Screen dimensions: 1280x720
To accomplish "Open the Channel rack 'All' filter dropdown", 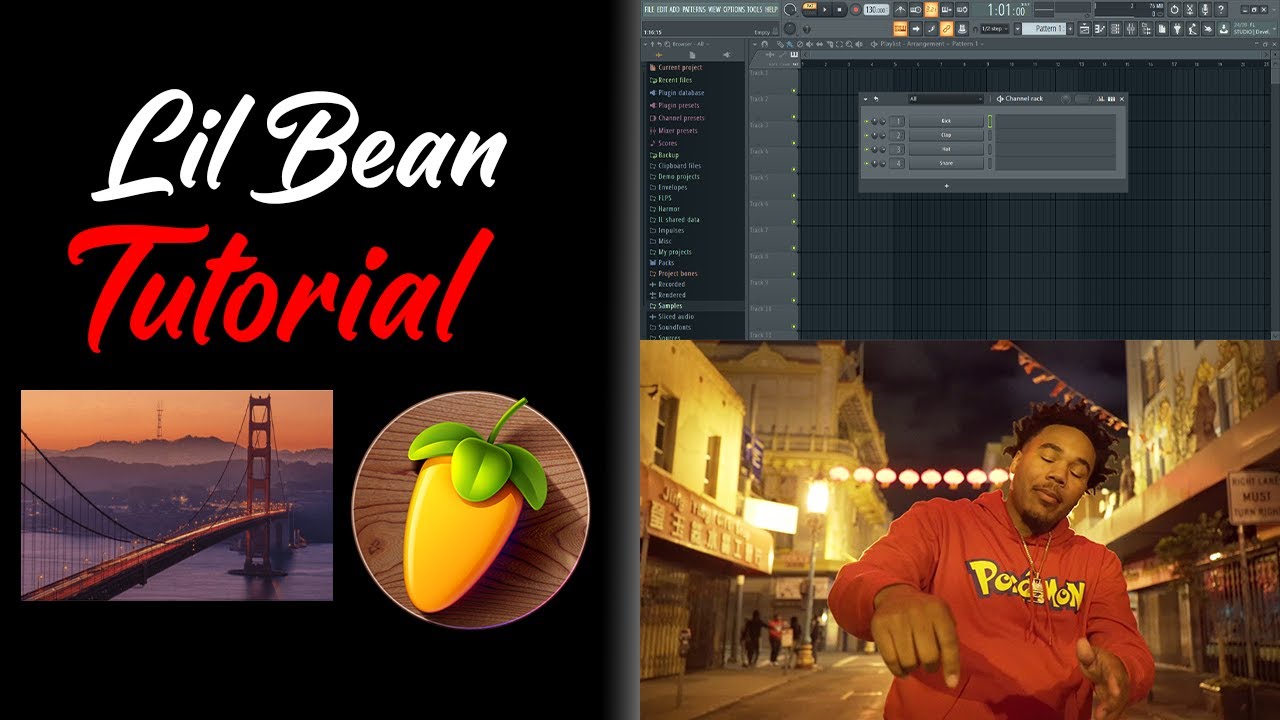I will click(946, 99).
